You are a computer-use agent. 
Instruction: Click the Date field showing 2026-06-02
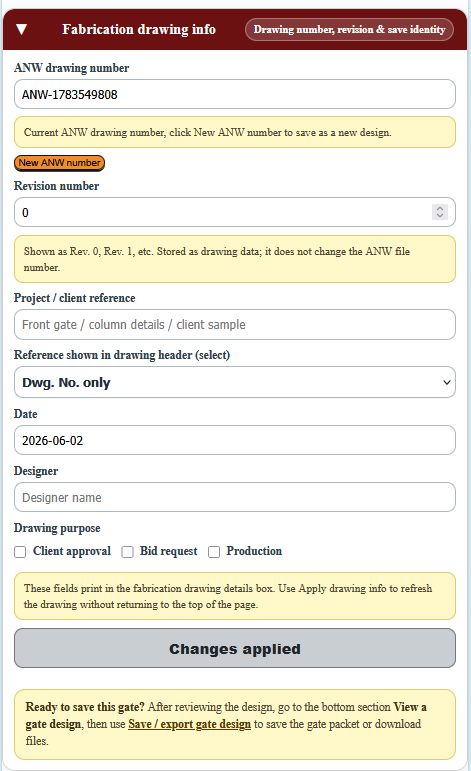235,440
